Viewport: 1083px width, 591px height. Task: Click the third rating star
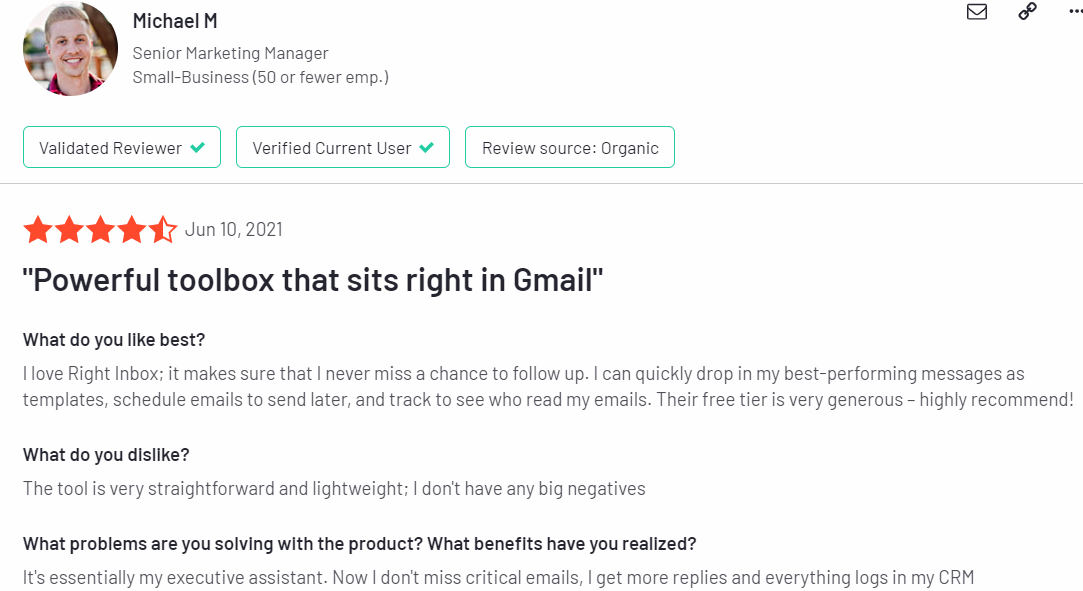[x=100, y=229]
